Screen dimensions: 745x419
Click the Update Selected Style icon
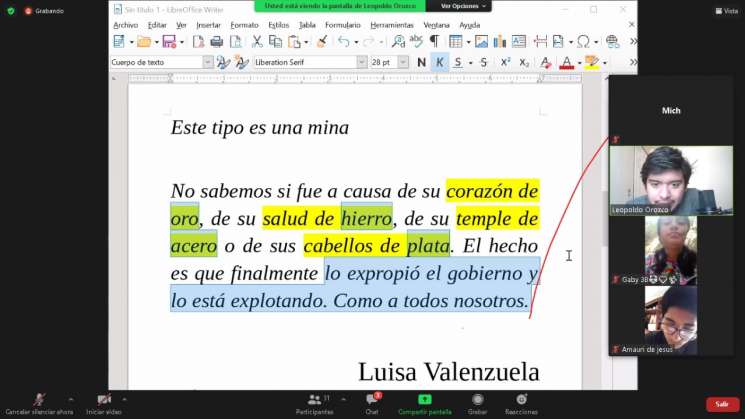(x=223, y=62)
